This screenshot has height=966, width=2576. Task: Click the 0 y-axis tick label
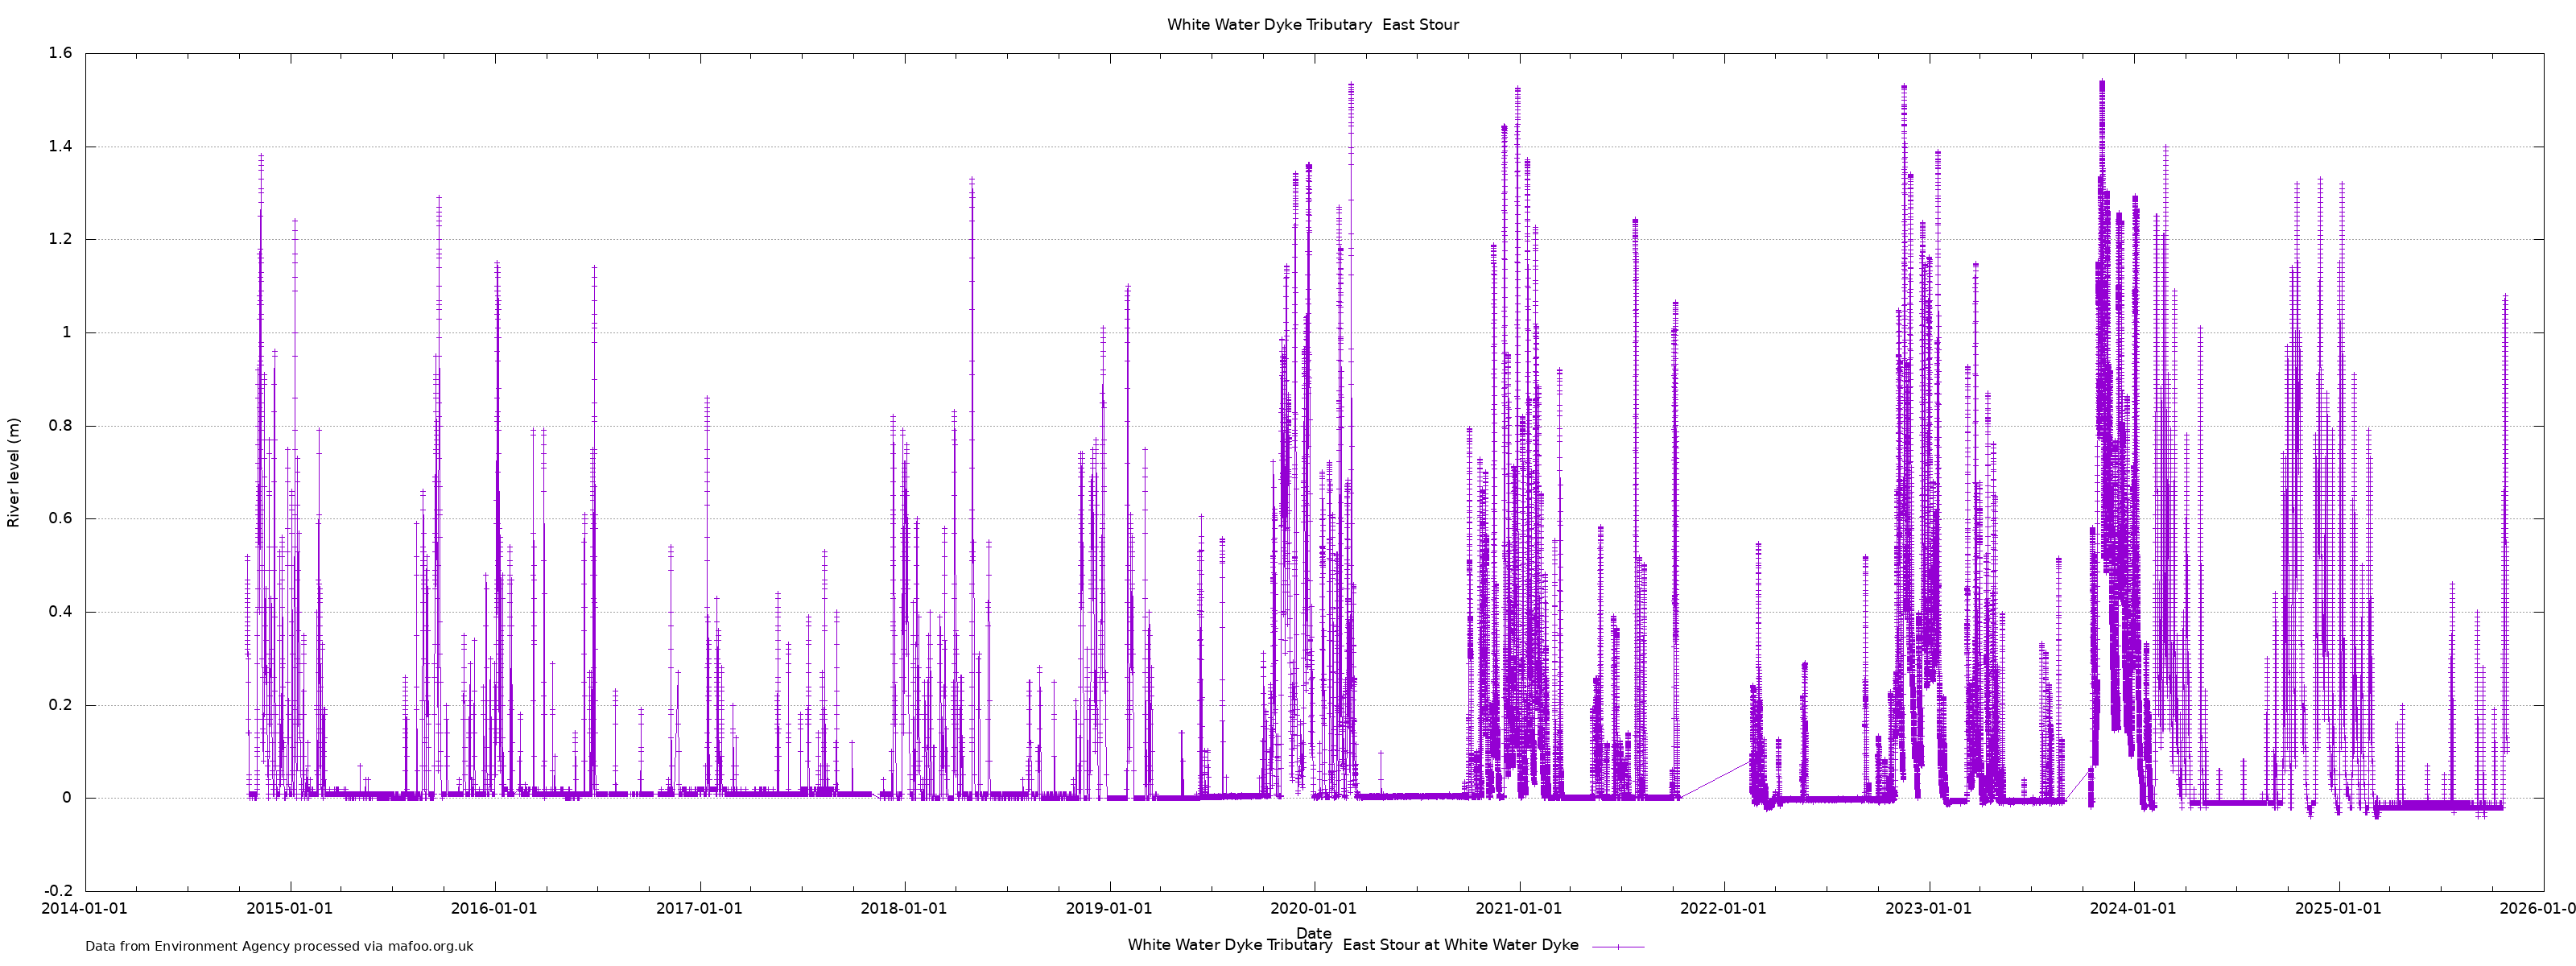[67, 798]
